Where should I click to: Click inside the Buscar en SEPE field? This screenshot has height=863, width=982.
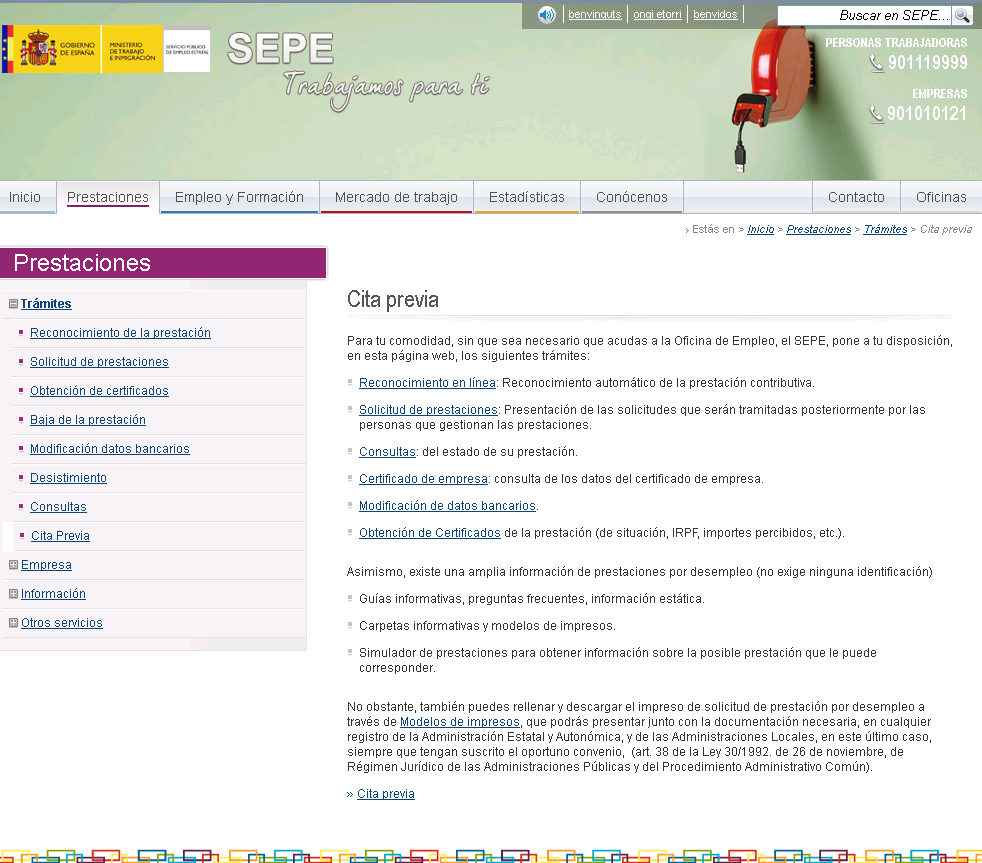(864, 15)
